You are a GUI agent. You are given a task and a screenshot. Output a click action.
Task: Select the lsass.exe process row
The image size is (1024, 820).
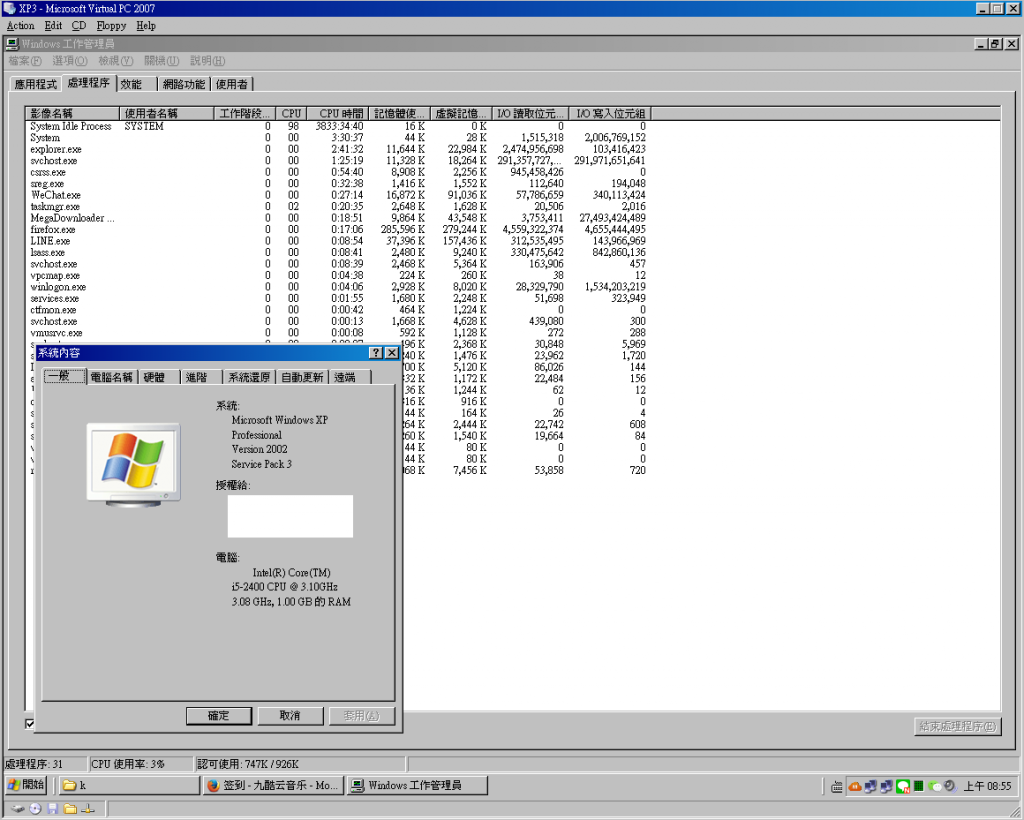pos(338,253)
